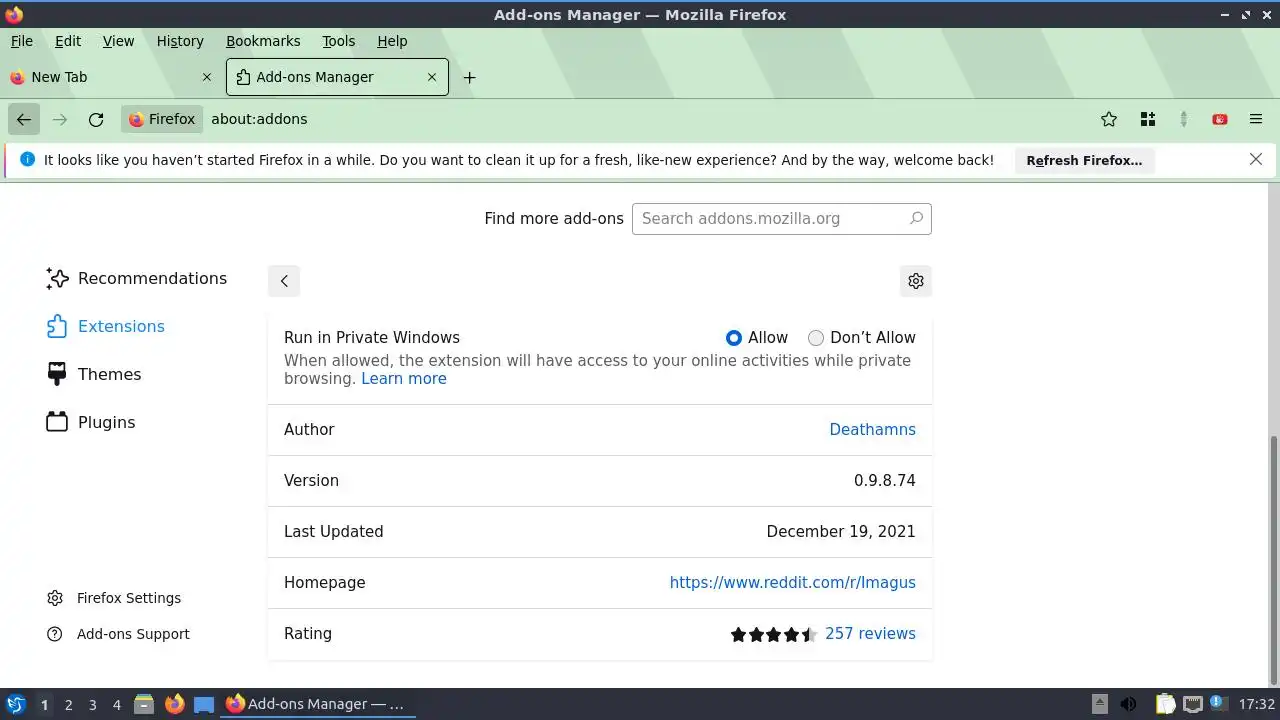The image size is (1280, 720).
Task: Select Allow for private windows
Action: point(734,338)
